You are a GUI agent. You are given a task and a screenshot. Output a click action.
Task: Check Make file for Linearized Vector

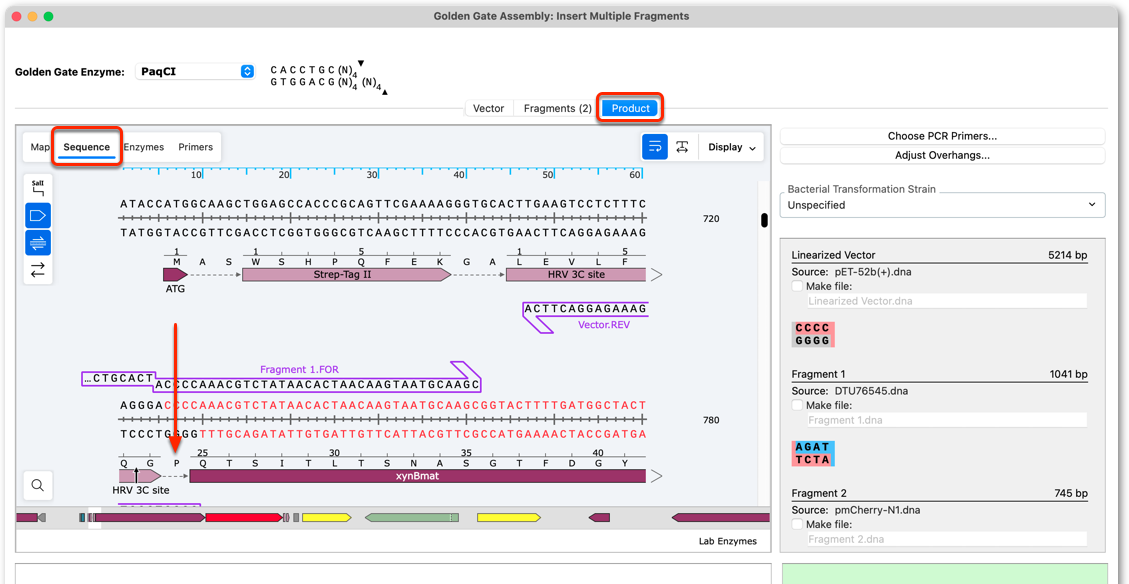pyautogui.click(x=797, y=286)
